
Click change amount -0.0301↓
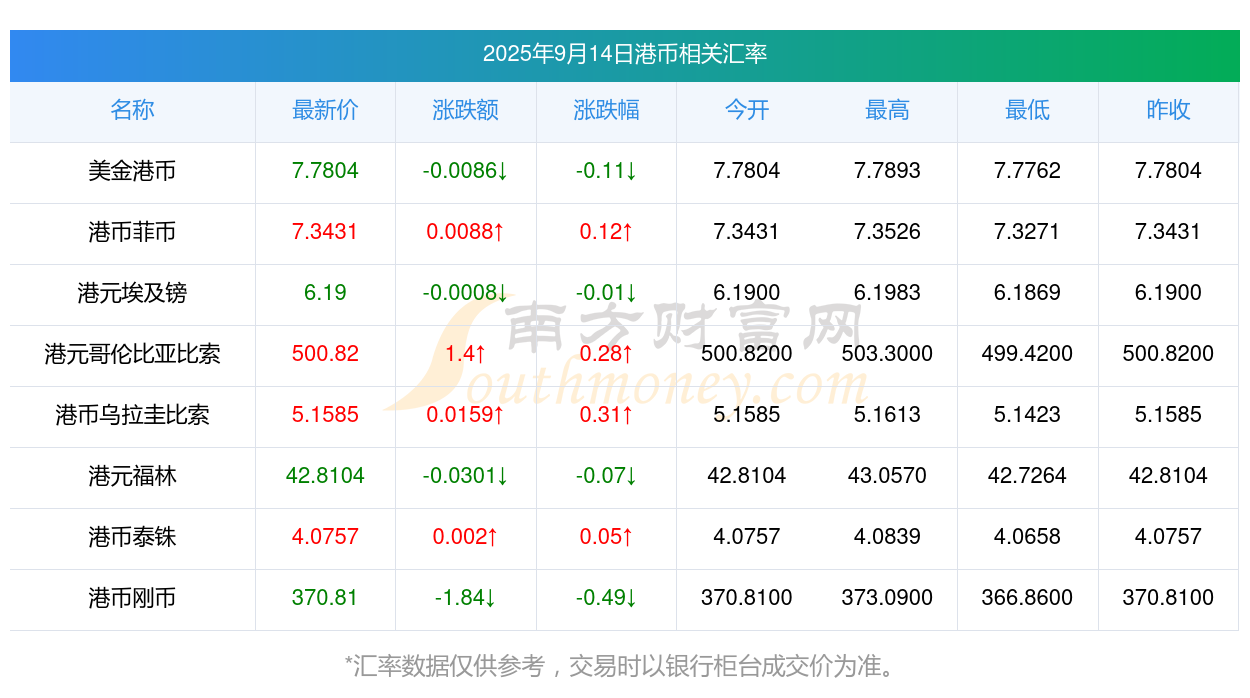[x=466, y=476]
